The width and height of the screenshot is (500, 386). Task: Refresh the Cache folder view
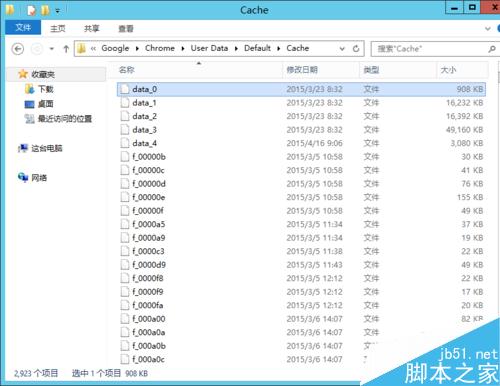[356, 49]
